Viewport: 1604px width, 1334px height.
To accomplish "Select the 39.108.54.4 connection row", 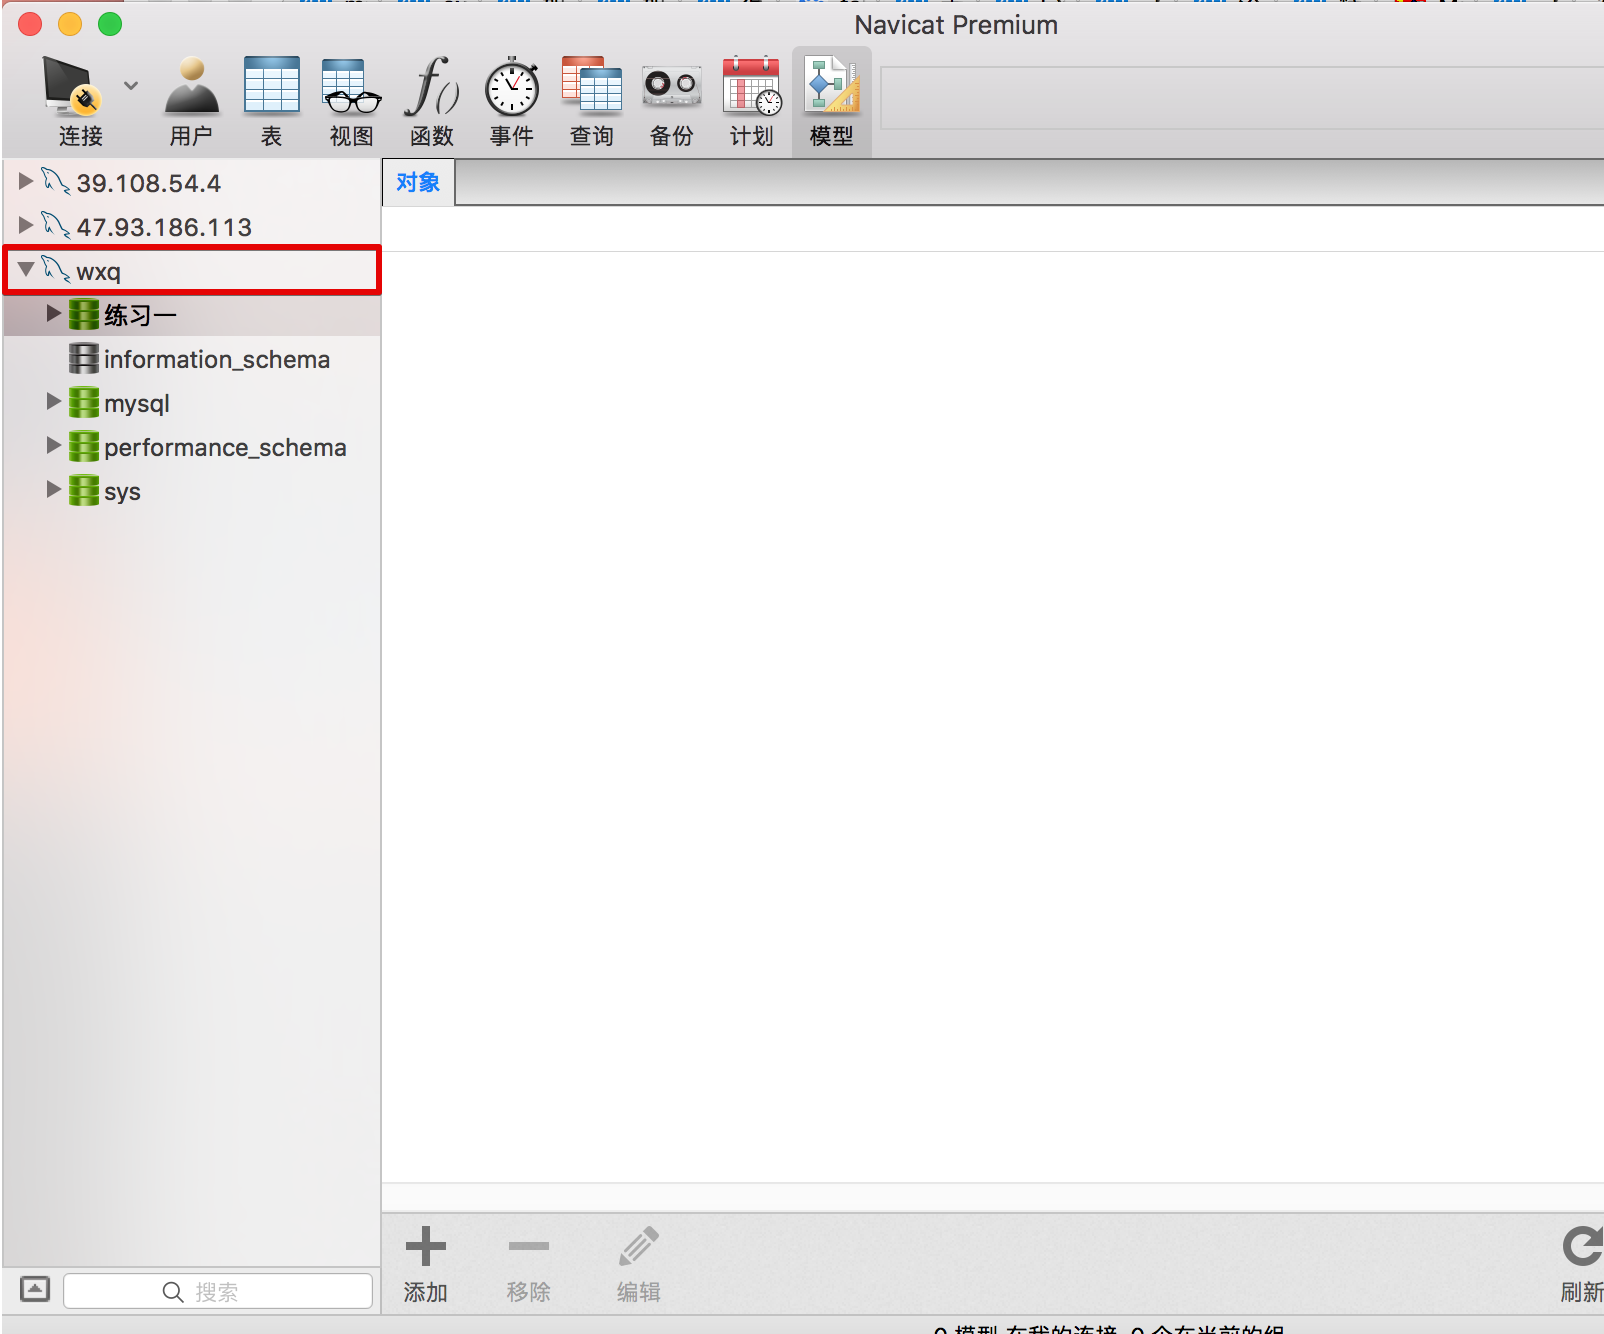I will [x=191, y=183].
